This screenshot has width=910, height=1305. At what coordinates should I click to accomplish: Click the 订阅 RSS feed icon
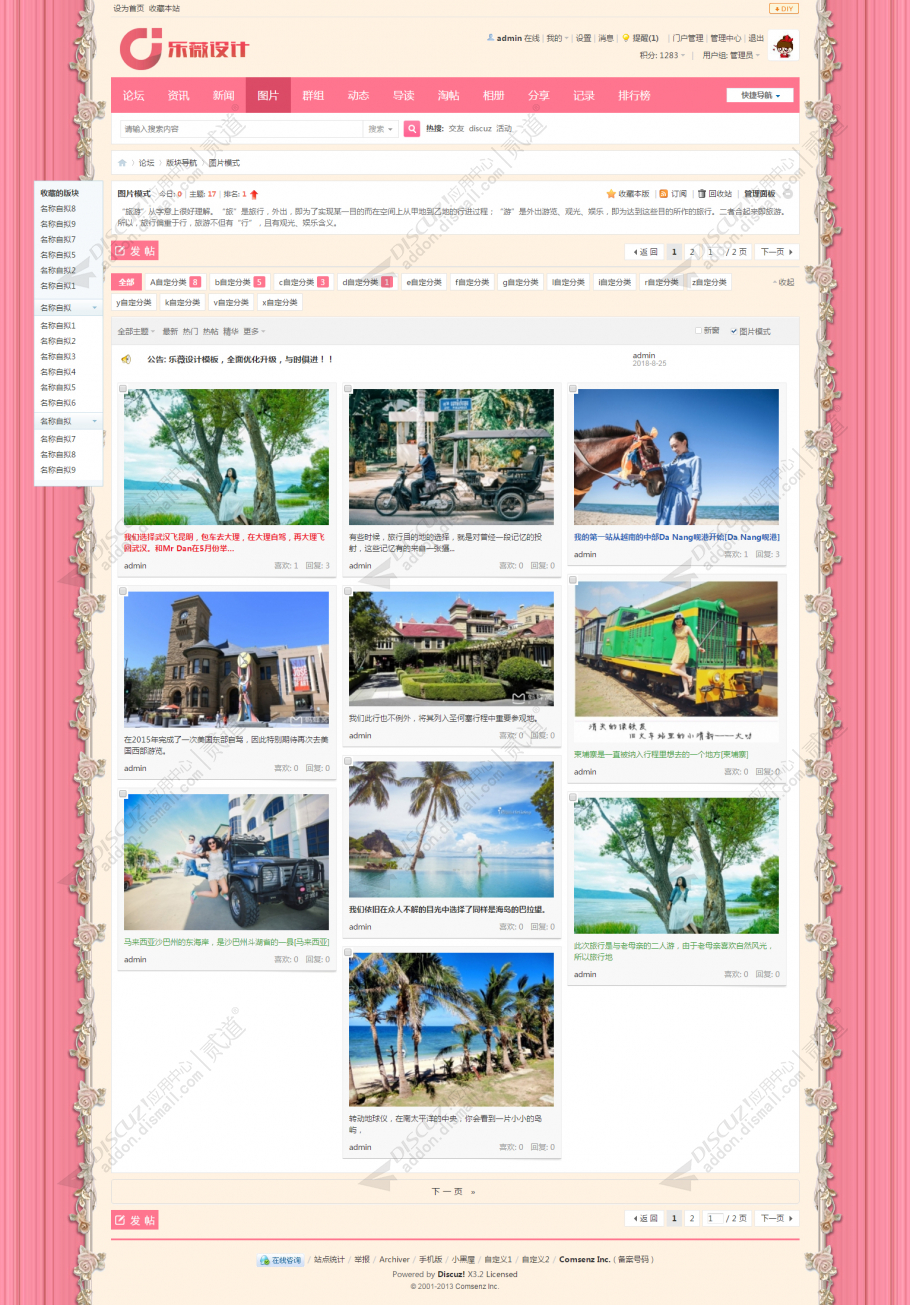pos(664,194)
